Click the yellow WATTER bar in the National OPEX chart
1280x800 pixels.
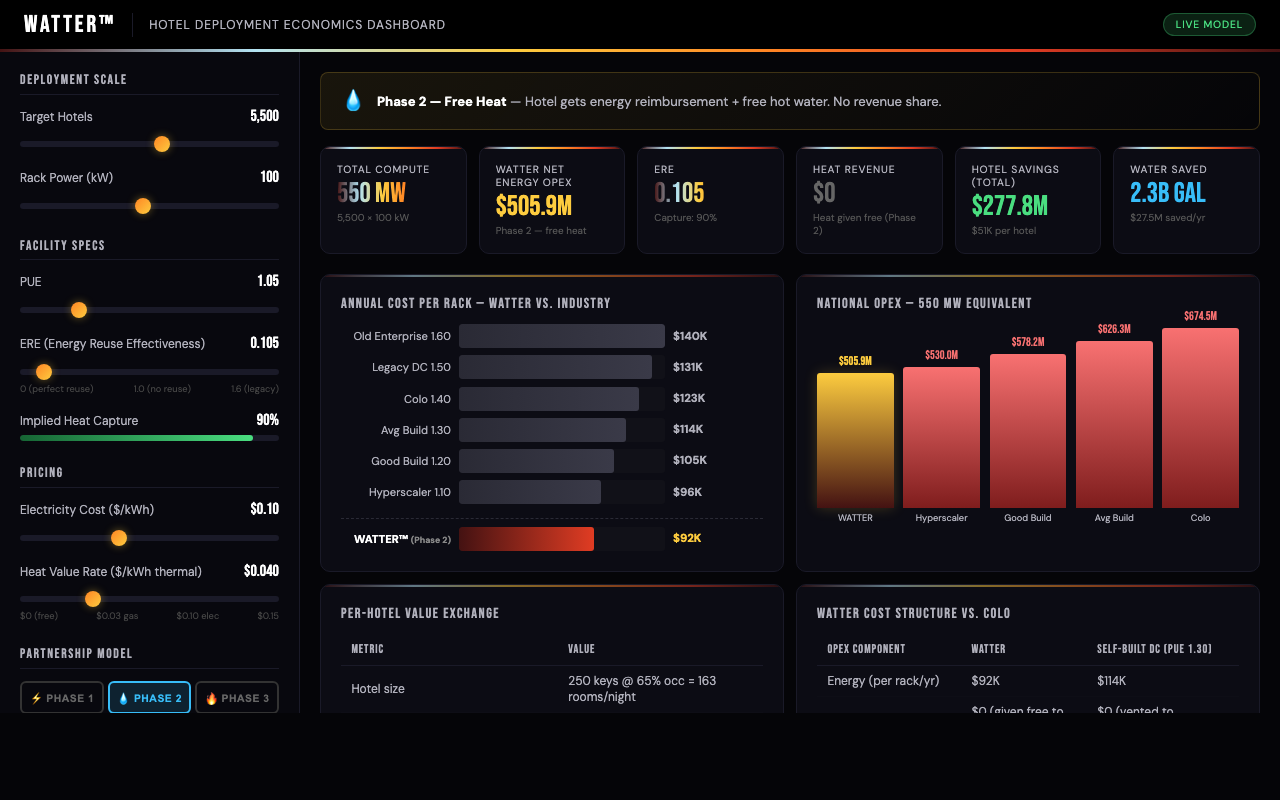click(855, 440)
